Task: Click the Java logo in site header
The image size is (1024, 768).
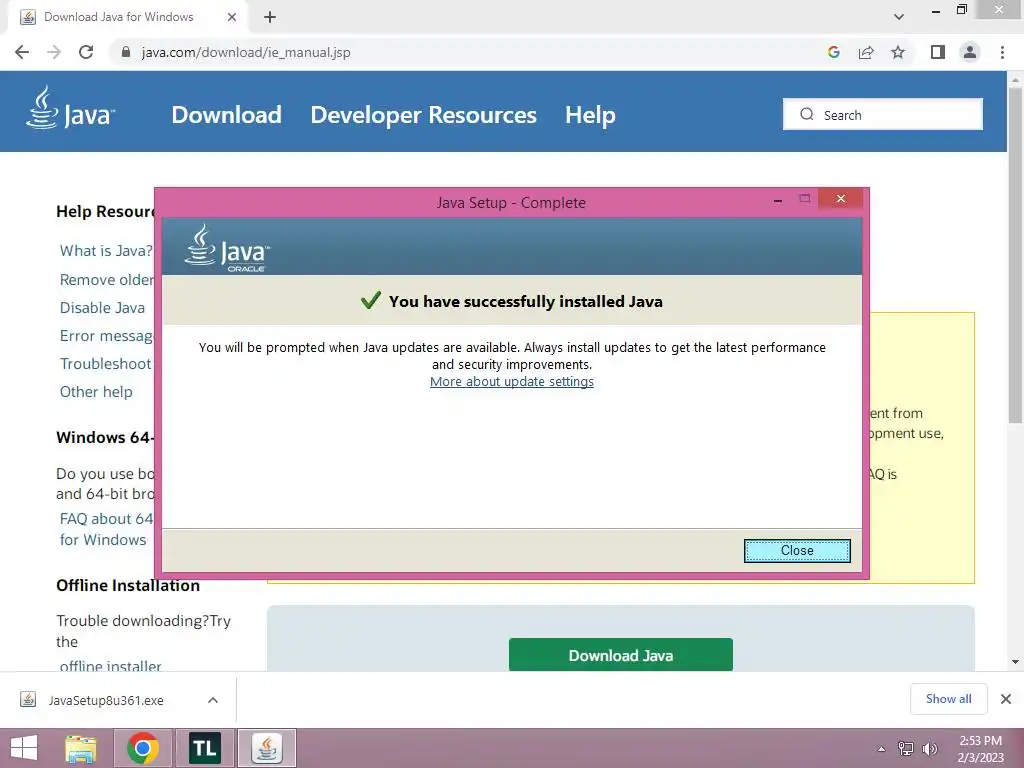Action: click(x=71, y=108)
